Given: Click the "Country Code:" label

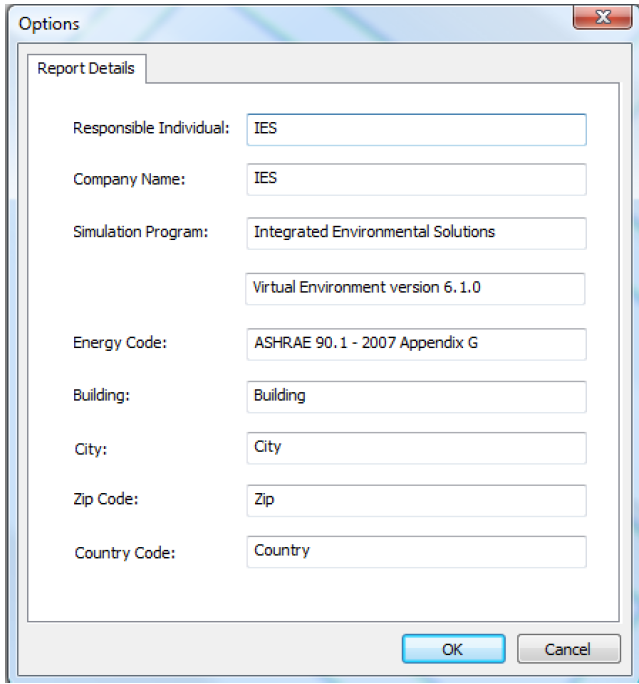Looking at the screenshot, I should point(125,552).
